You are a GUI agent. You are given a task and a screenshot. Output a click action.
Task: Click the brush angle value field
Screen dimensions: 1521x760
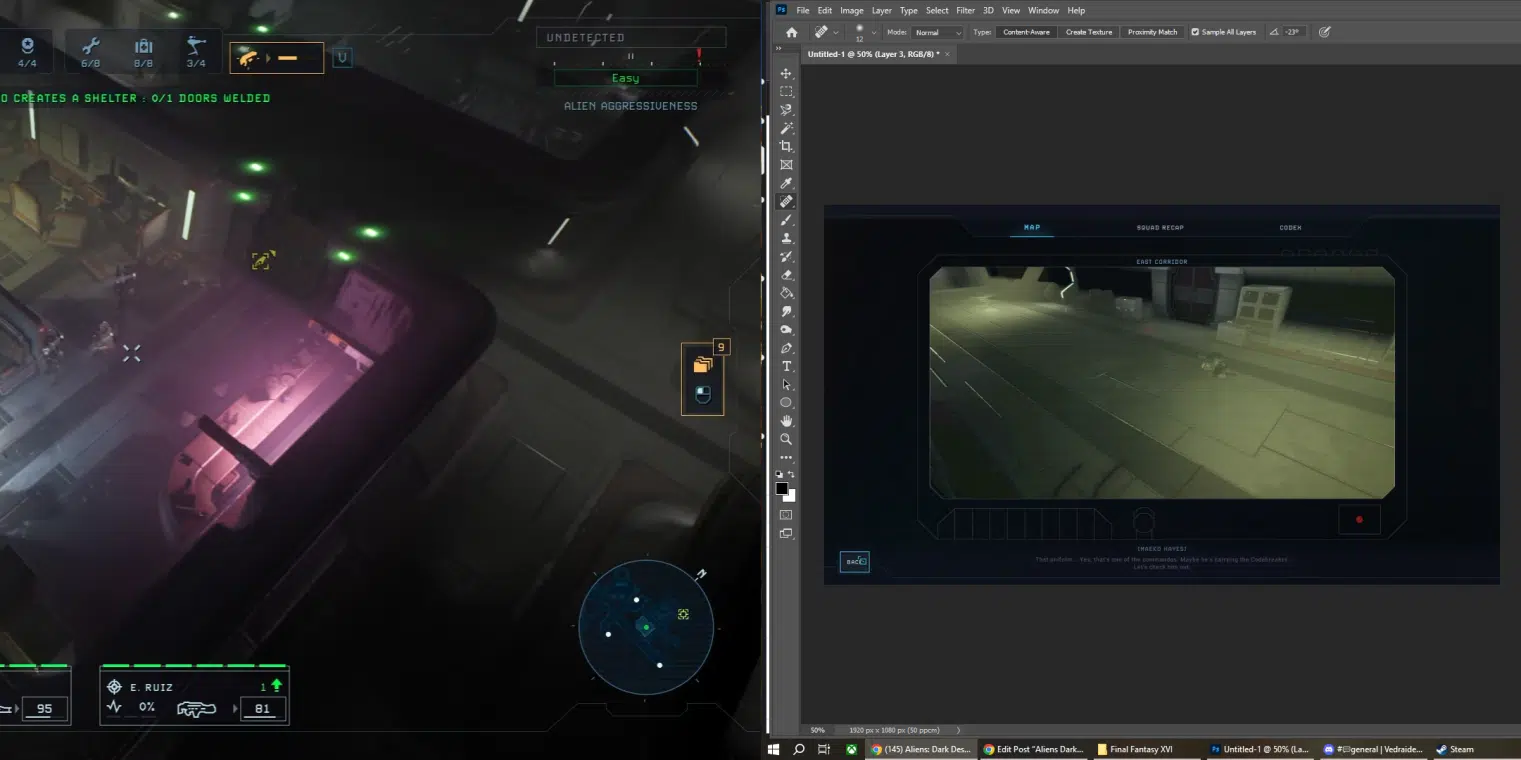[1293, 32]
